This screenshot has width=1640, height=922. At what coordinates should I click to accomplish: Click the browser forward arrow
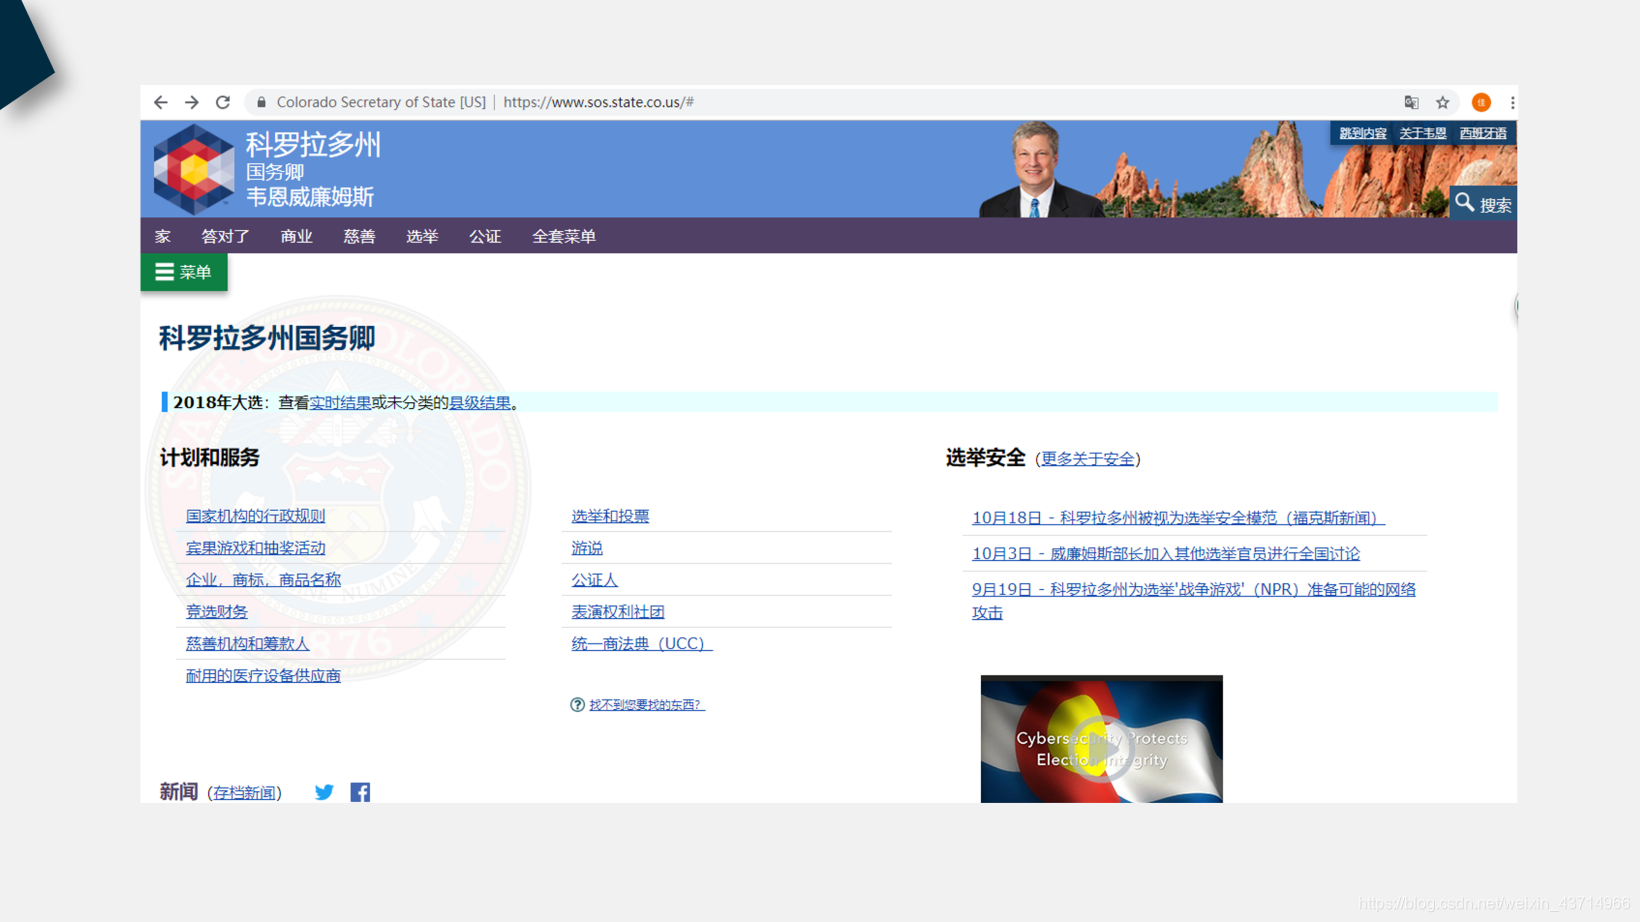tap(192, 102)
